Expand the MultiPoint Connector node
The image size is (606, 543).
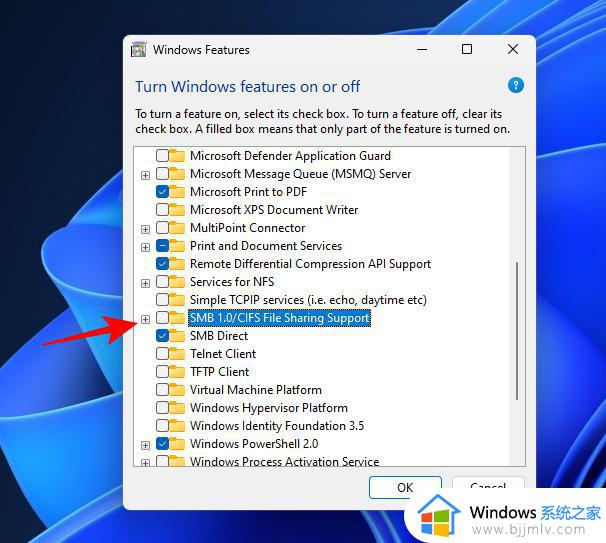click(x=145, y=229)
